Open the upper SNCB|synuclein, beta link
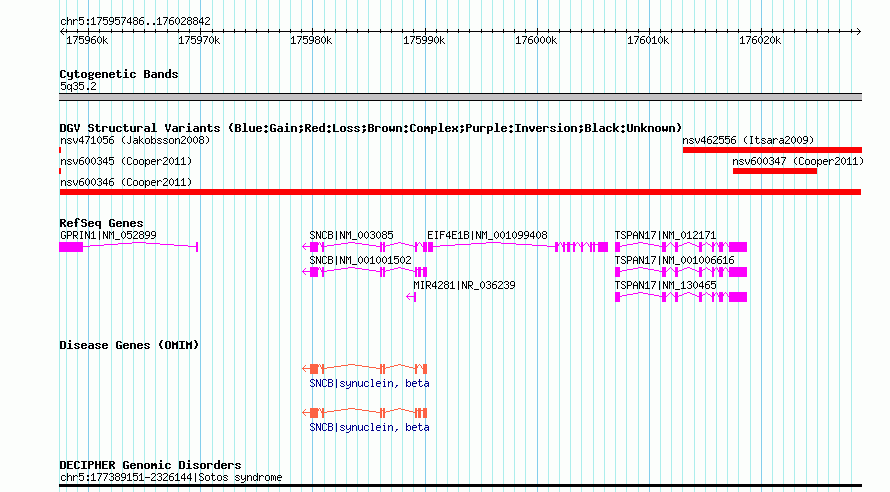890x492 pixels. point(369,384)
